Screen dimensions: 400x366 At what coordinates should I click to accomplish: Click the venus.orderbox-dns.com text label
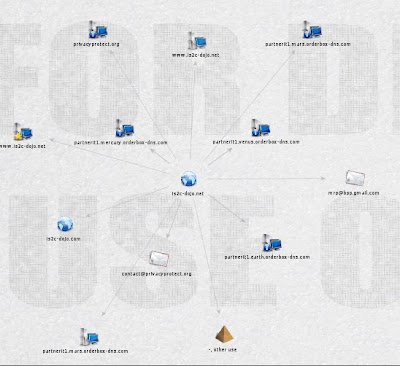[256, 142]
